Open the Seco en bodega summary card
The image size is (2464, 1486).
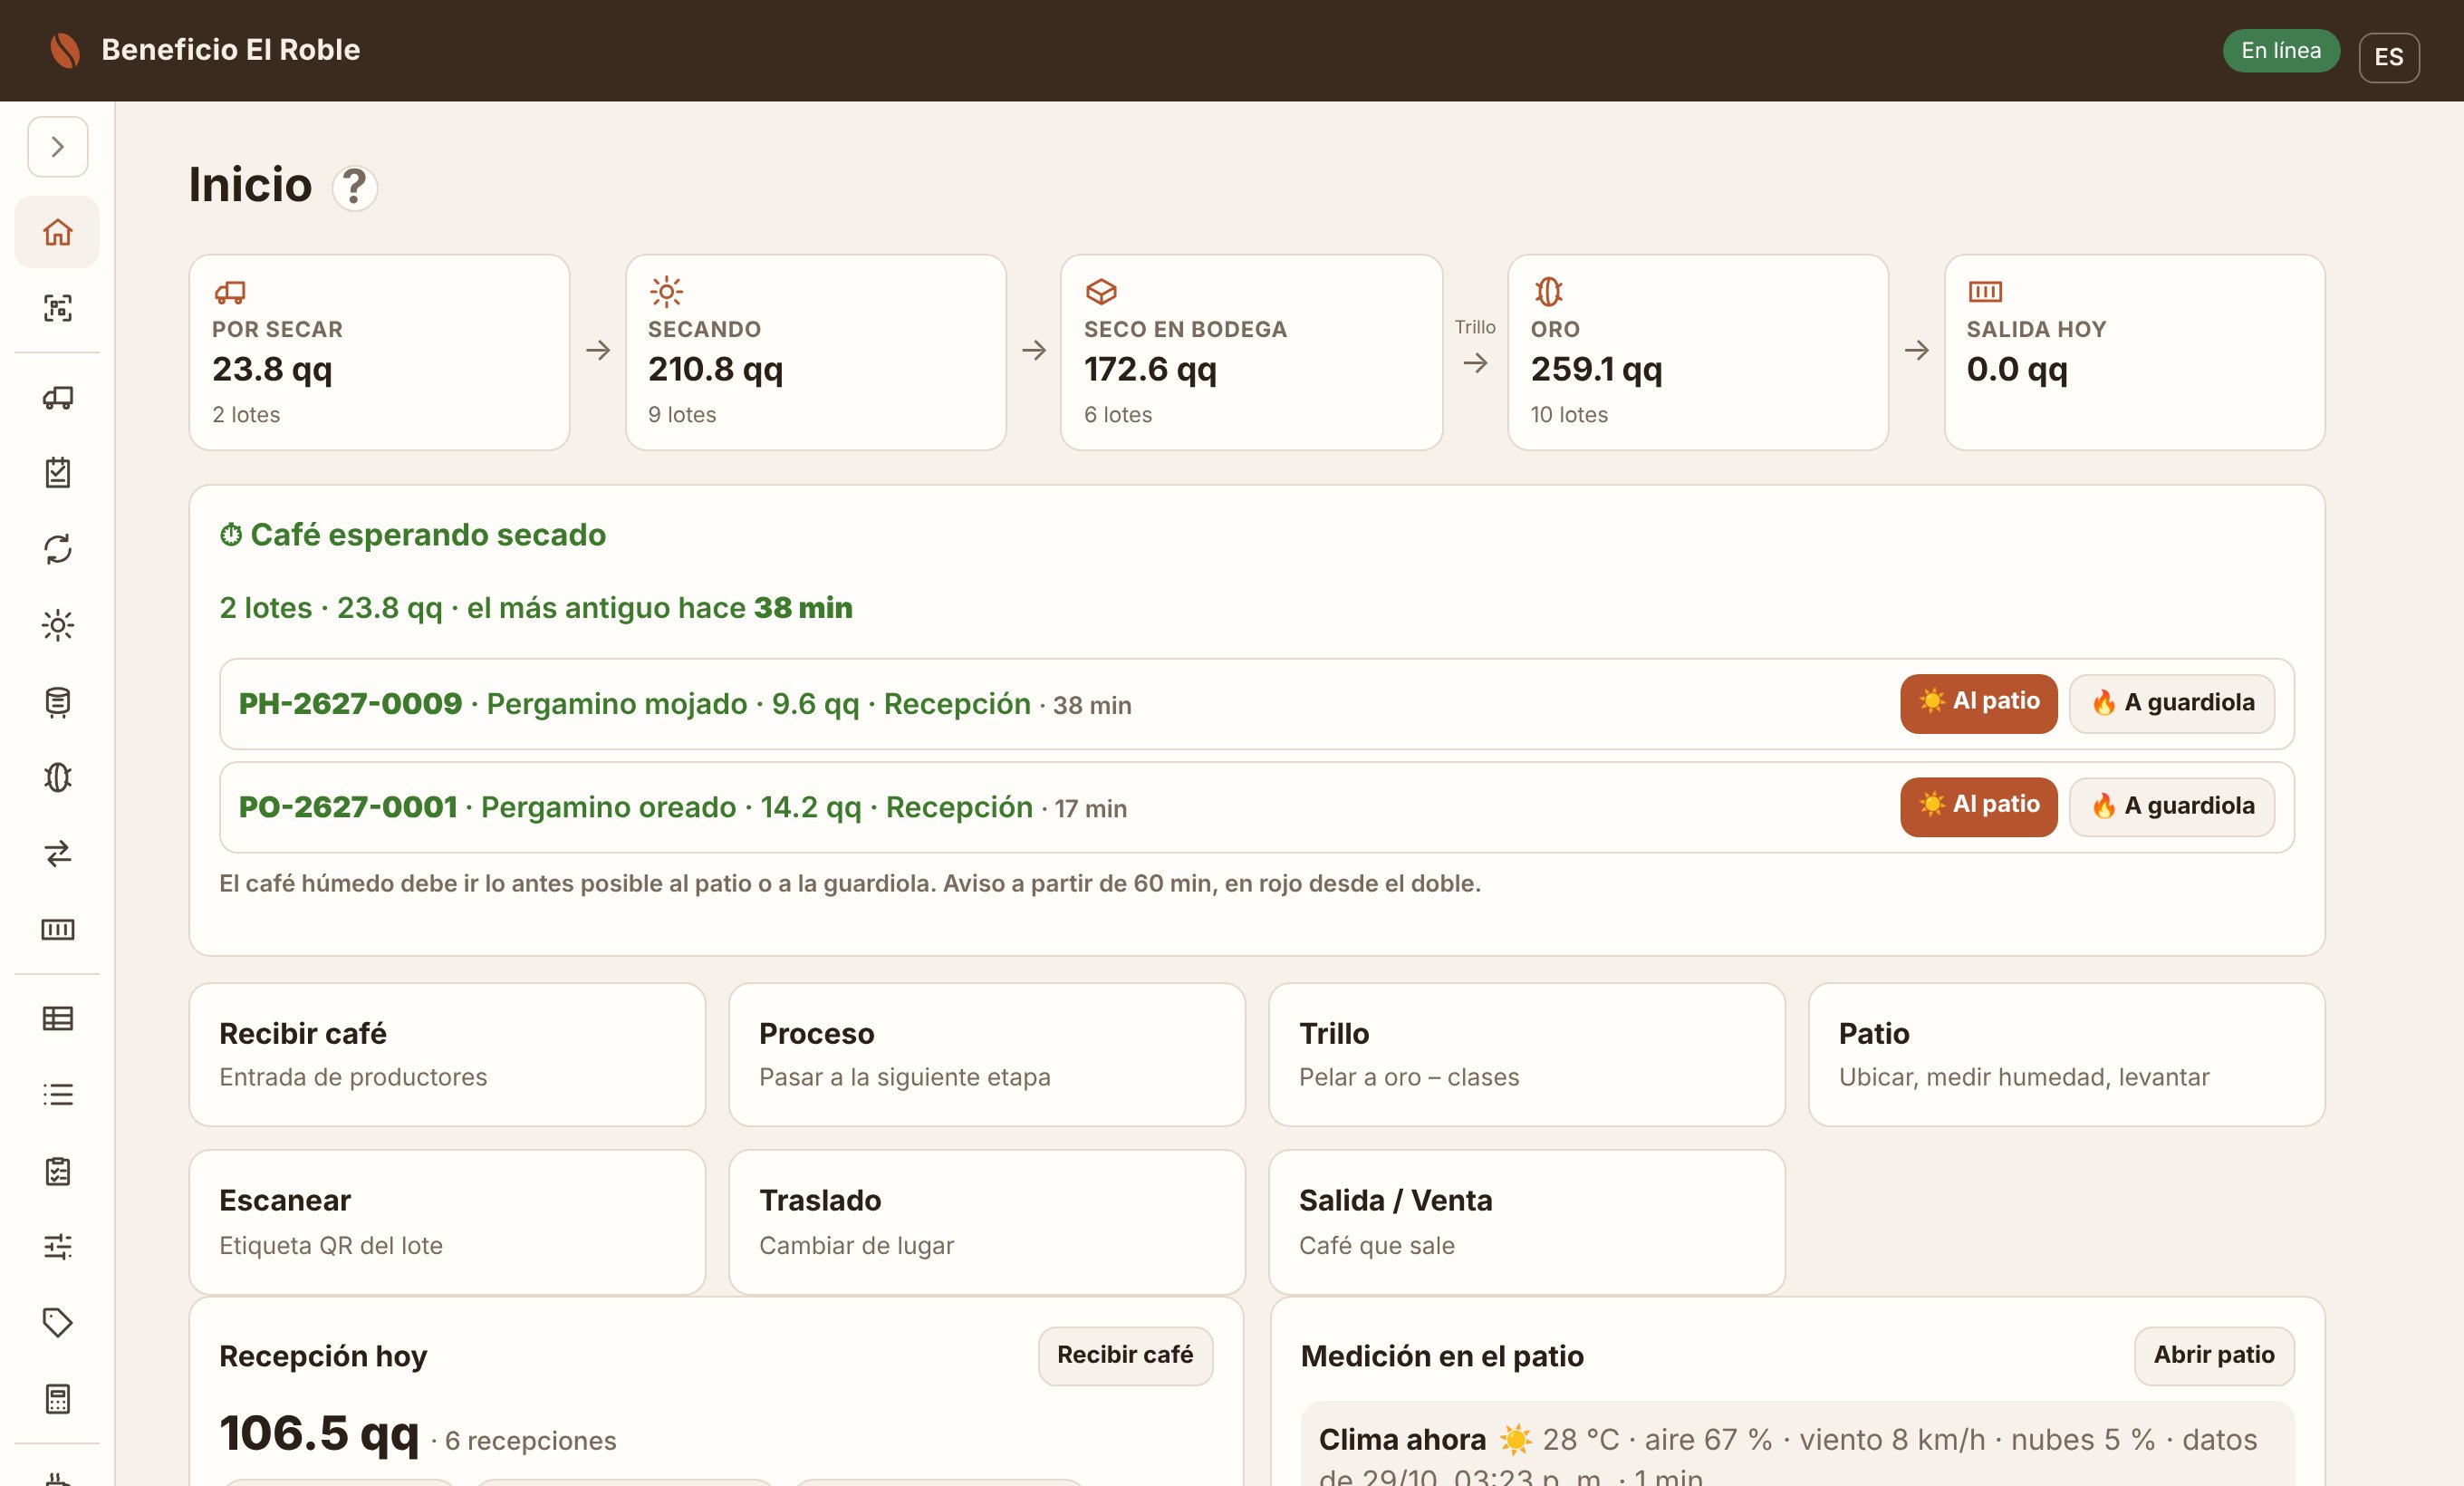1251,352
